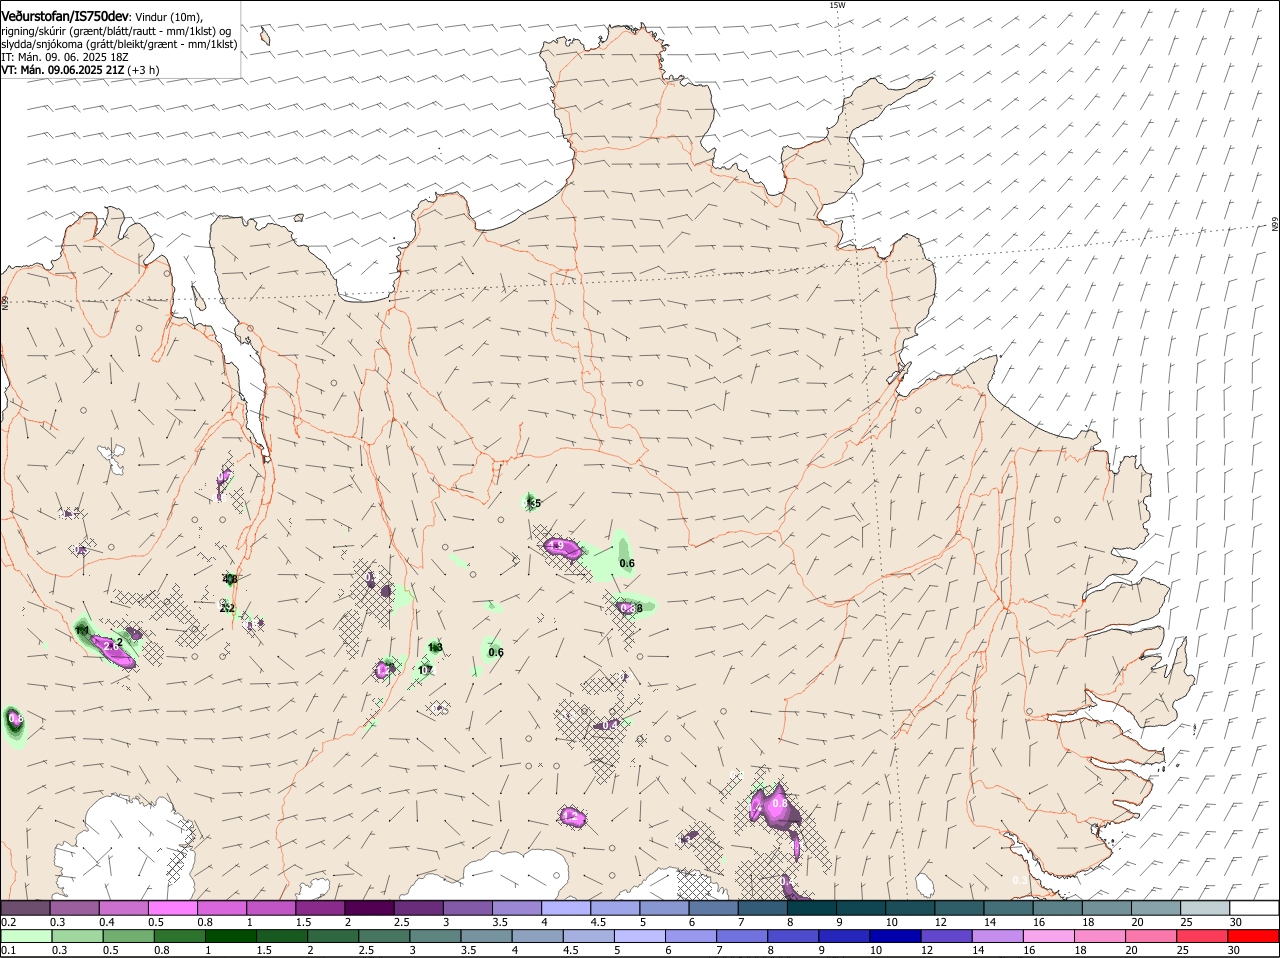
Task: Select the pale lavender 4–4.5 swatch in the upper legend row
Action: tap(566, 908)
